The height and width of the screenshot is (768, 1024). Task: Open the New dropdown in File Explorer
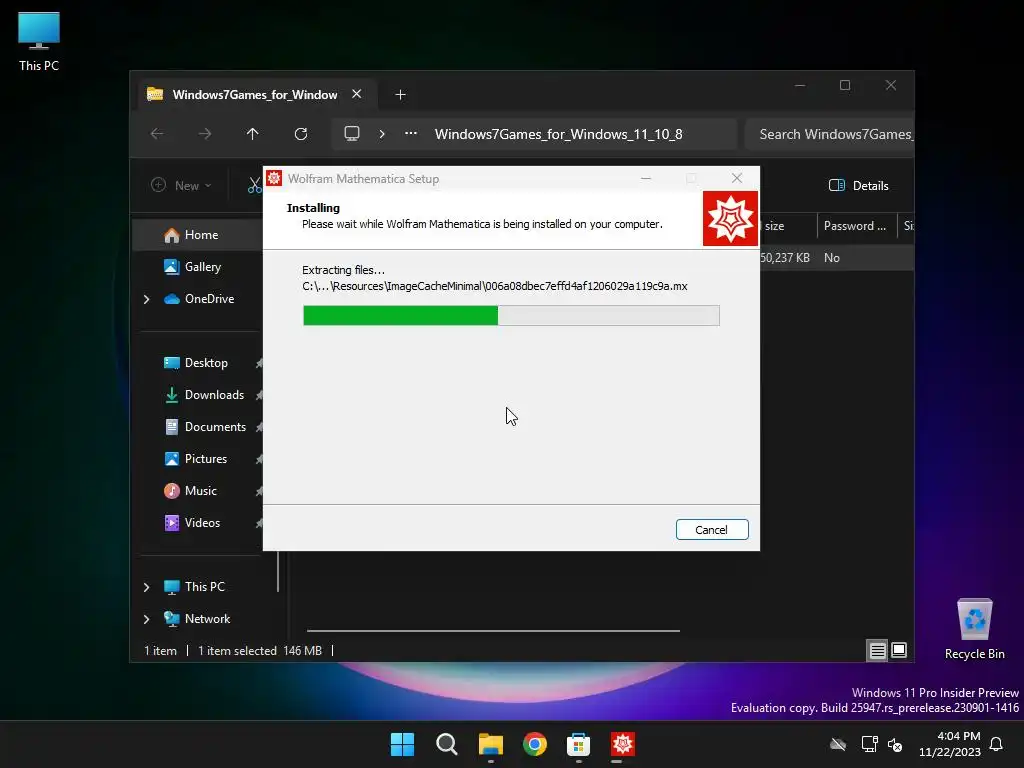(181, 185)
